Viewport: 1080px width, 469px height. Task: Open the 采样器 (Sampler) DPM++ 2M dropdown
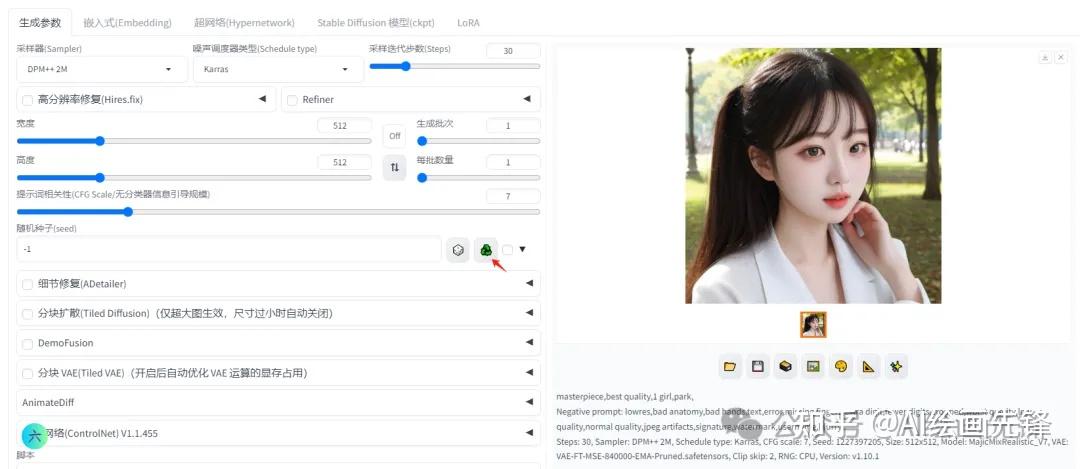[102, 70]
